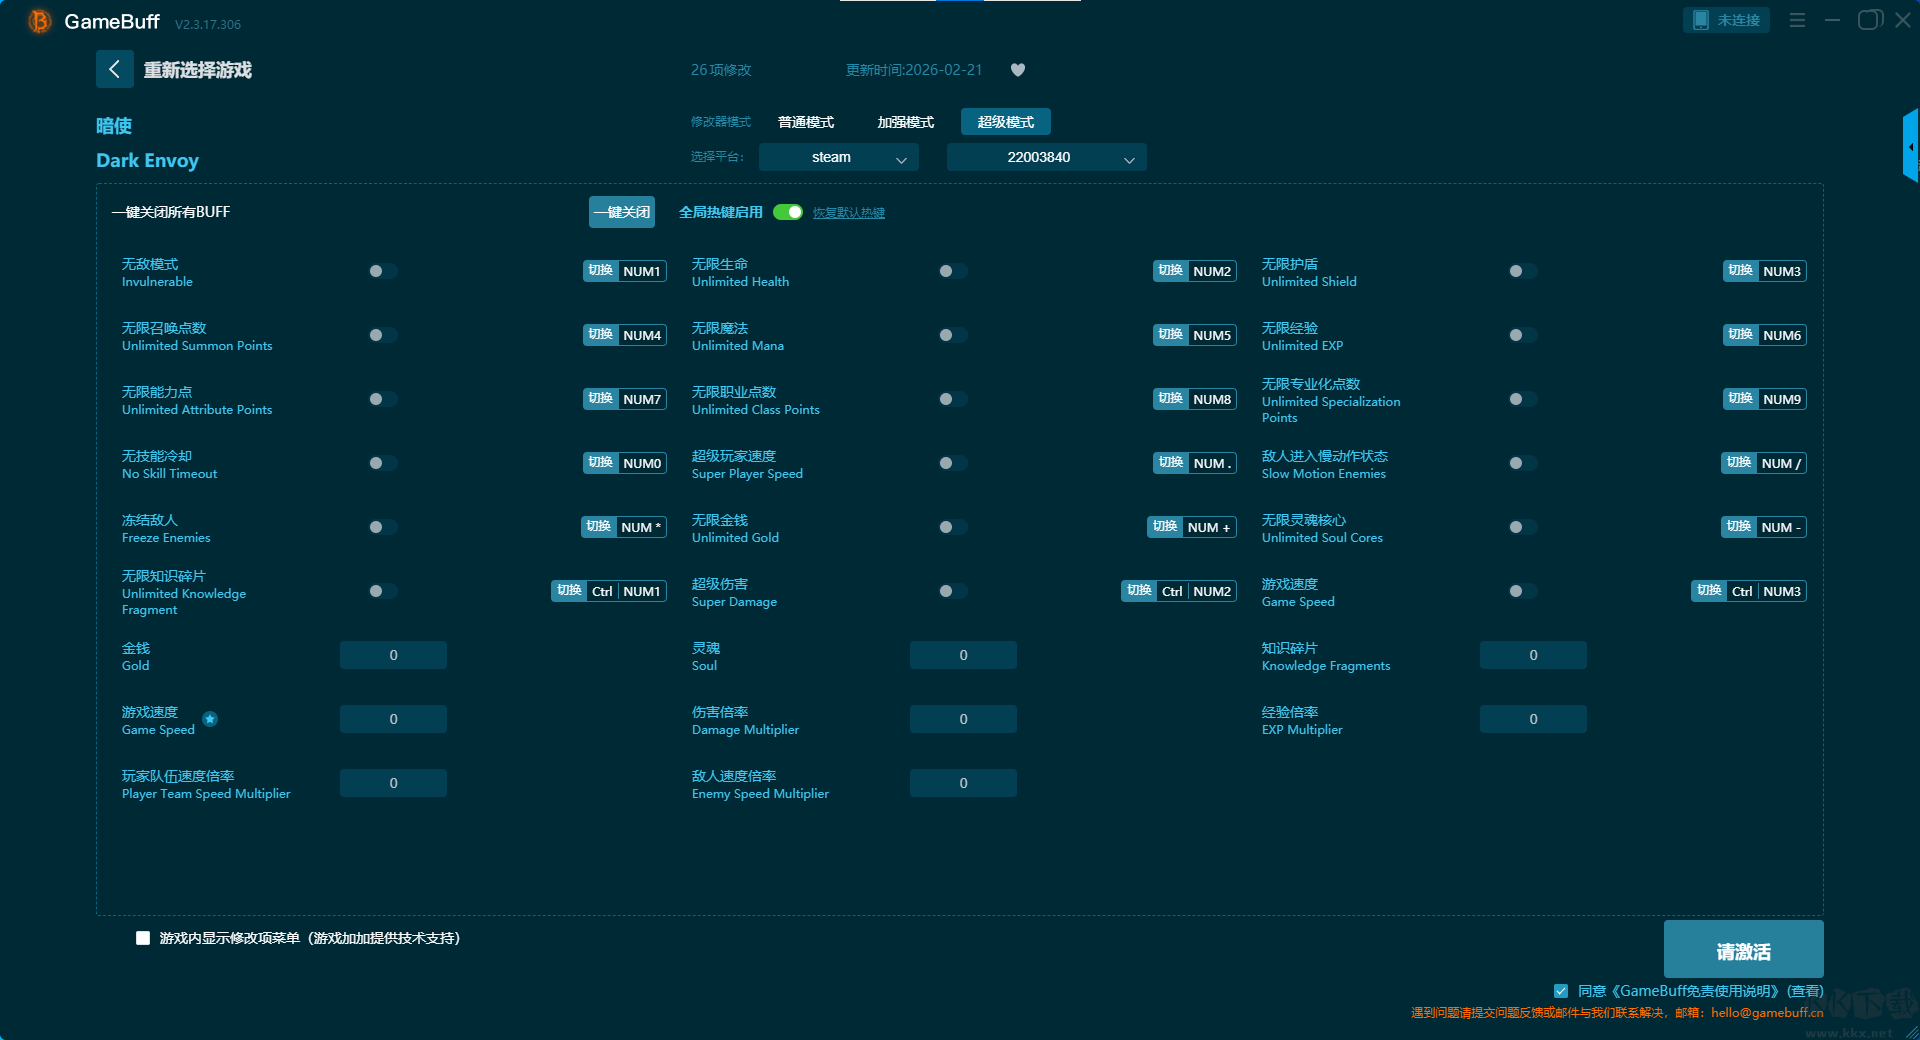Click the restore default hotkeys link

848,213
